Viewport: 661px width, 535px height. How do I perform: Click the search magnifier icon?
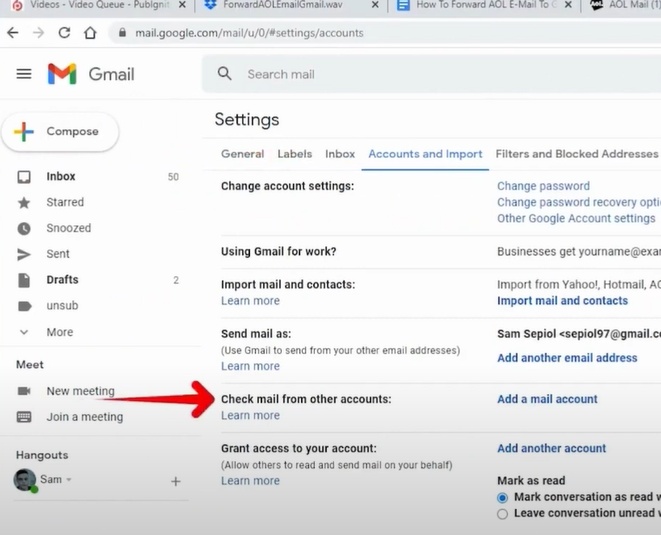(224, 73)
